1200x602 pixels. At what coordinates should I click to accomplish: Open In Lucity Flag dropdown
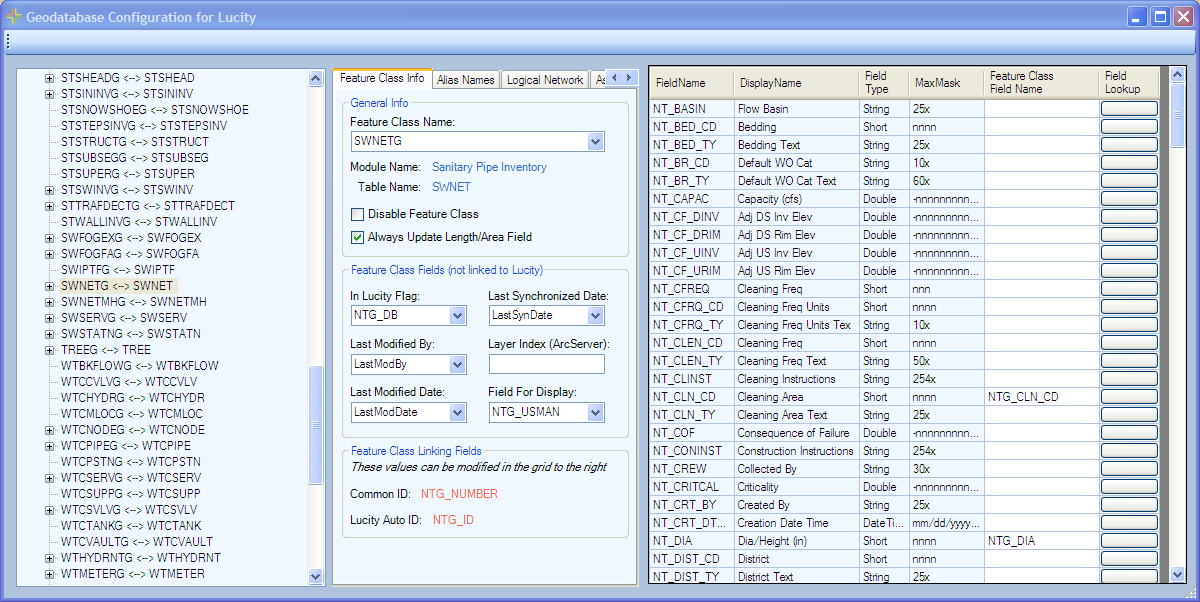point(458,316)
